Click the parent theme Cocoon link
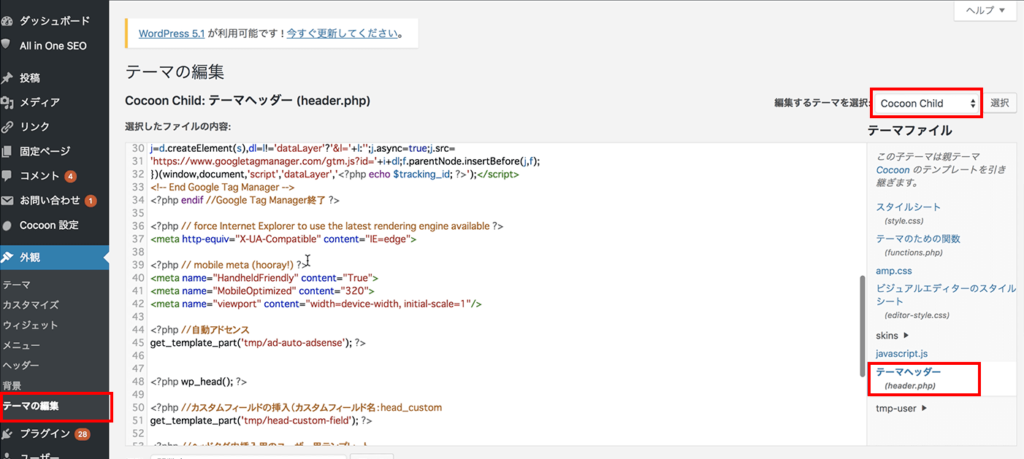The image size is (1024, 459). pyautogui.click(x=891, y=169)
